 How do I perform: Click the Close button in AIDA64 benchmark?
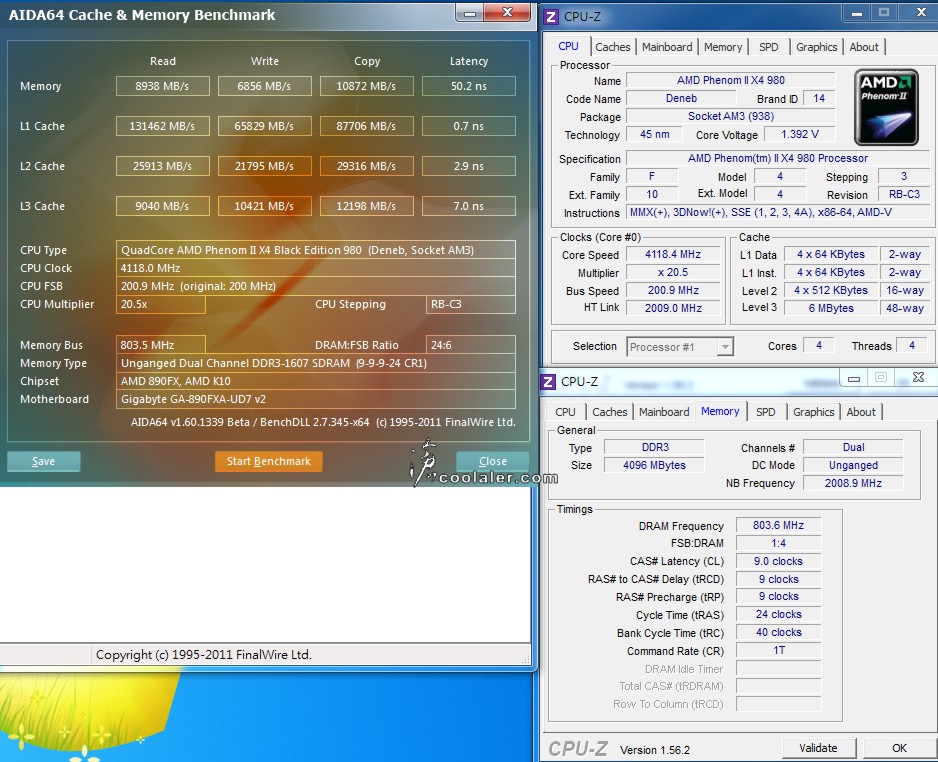coord(492,461)
